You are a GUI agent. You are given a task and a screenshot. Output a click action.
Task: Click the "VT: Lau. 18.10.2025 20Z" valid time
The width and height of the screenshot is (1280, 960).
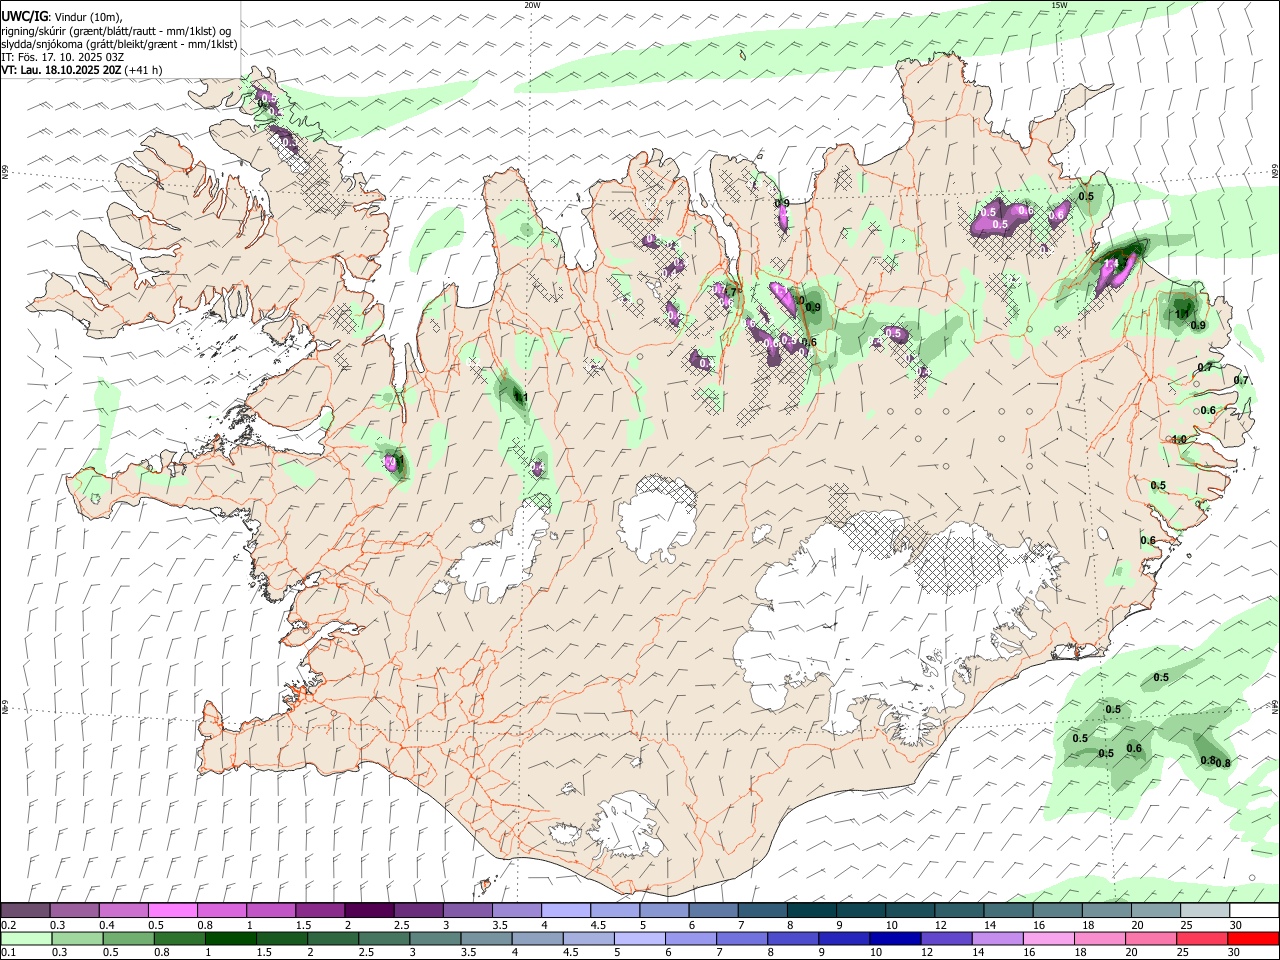62,70
